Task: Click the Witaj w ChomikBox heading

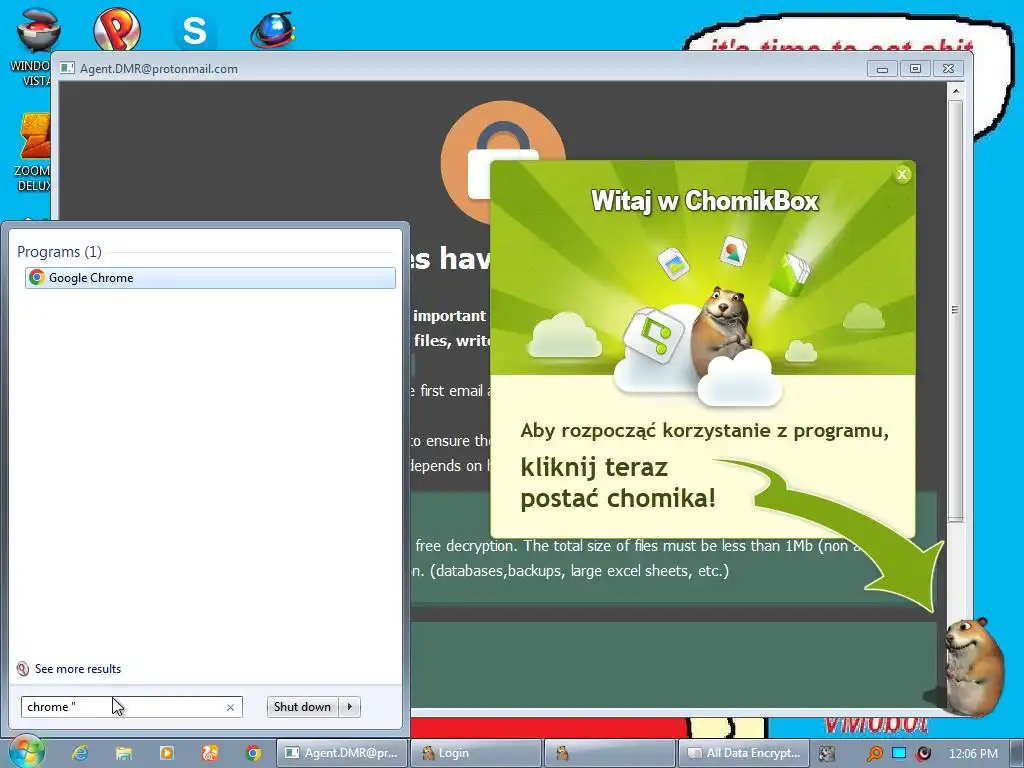Action: pos(705,200)
